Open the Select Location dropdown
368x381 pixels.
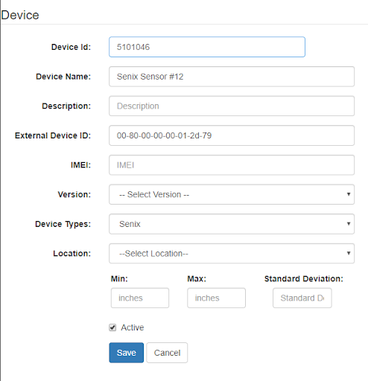click(x=232, y=254)
